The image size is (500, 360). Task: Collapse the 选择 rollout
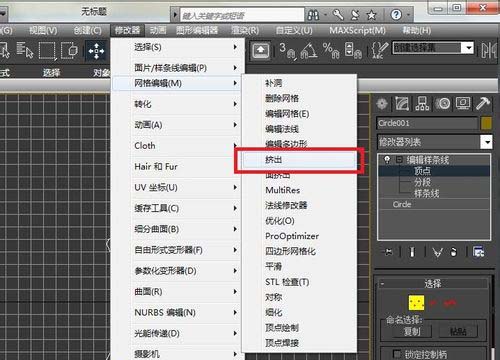[x=382, y=284]
